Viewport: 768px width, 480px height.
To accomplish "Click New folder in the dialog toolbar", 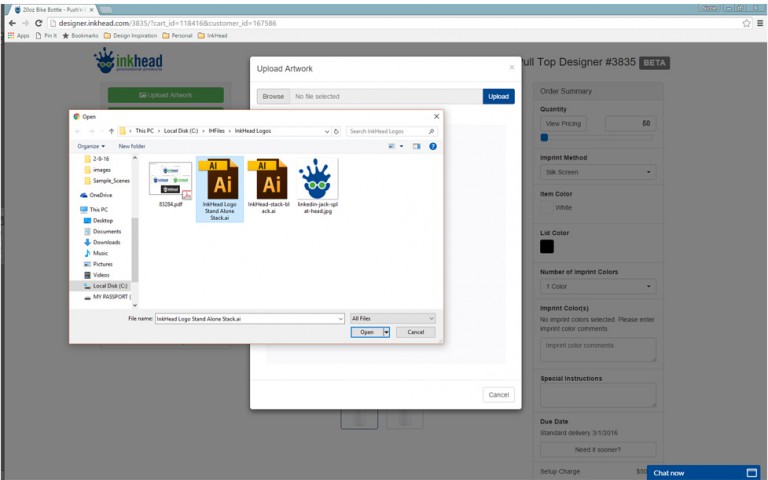I will (132, 146).
